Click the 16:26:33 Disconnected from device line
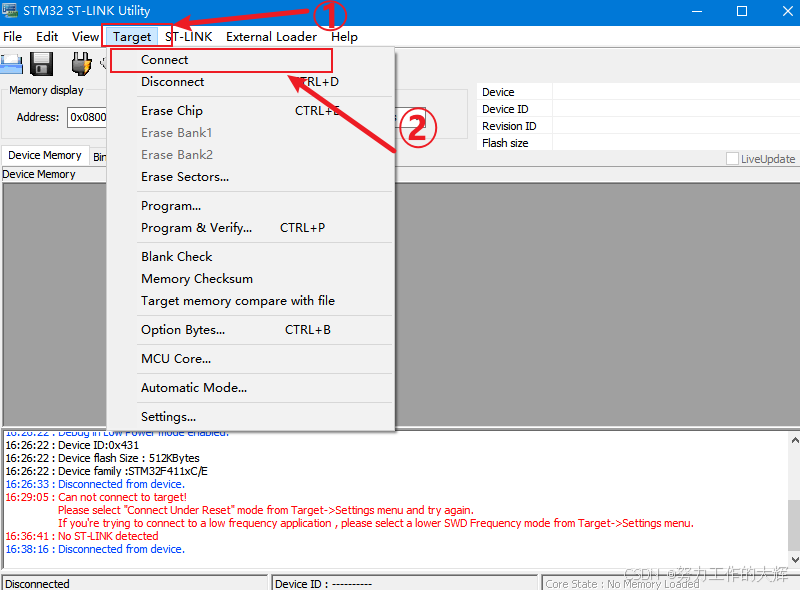The height and width of the screenshot is (590, 800). coord(95,484)
